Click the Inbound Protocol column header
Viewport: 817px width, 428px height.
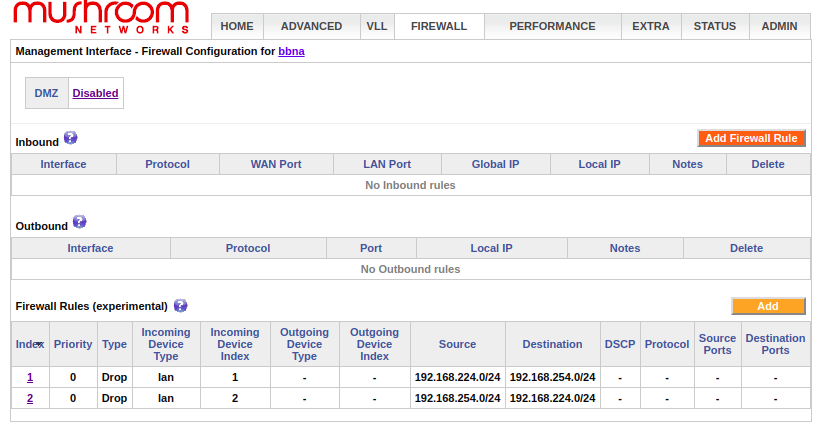pyautogui.click(x=167, y=164)
